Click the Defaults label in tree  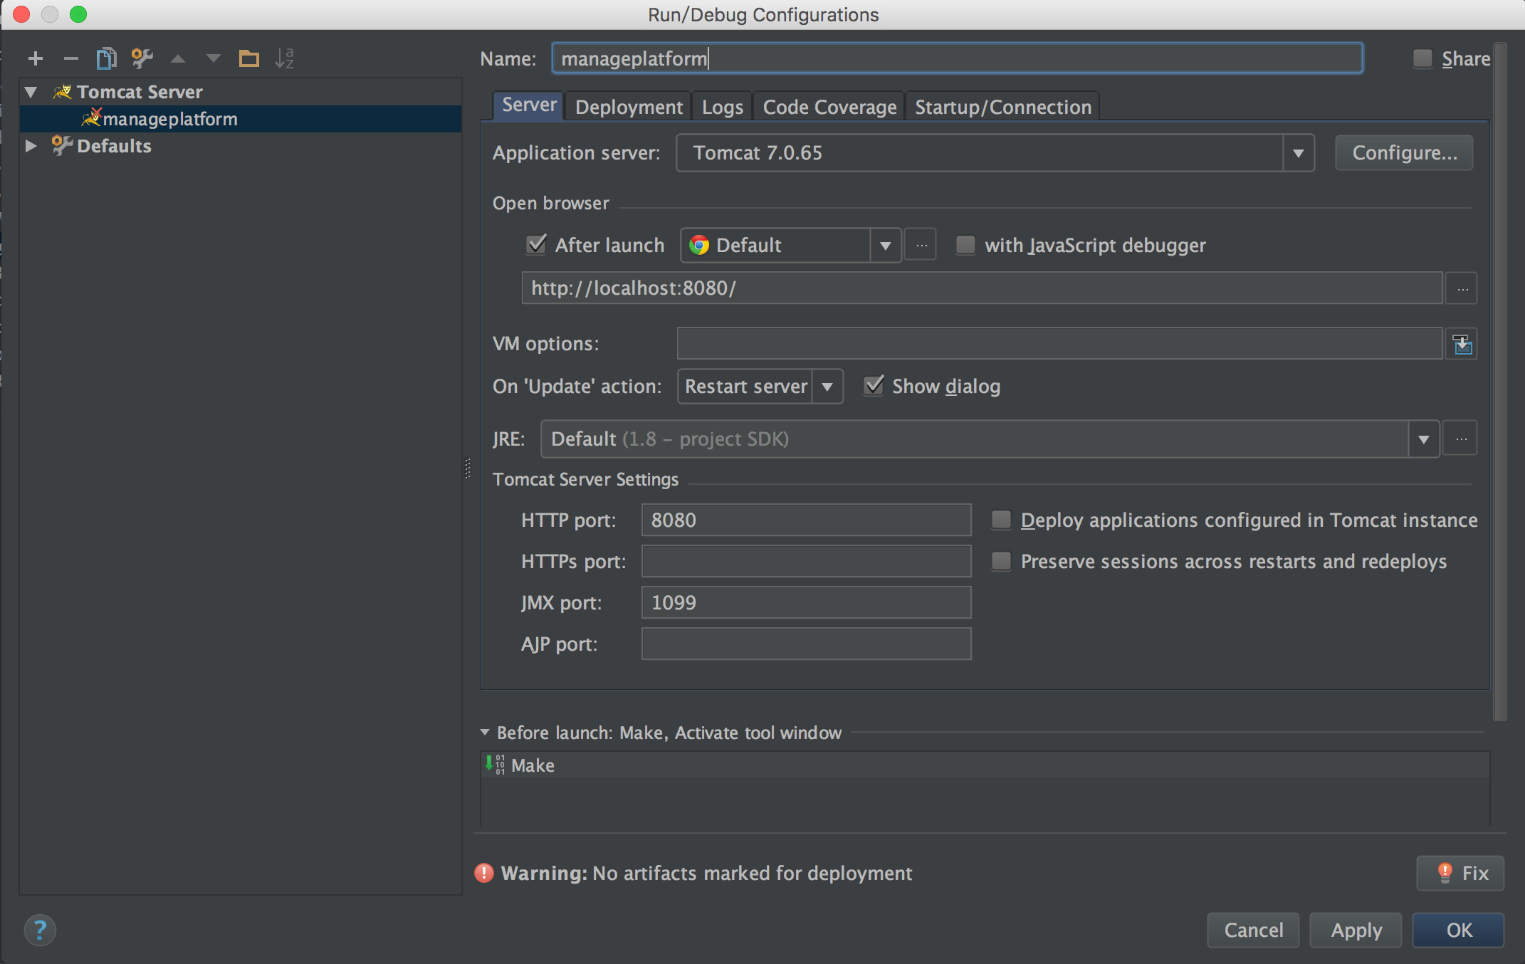pyautogui.click(x=114, y=146)
